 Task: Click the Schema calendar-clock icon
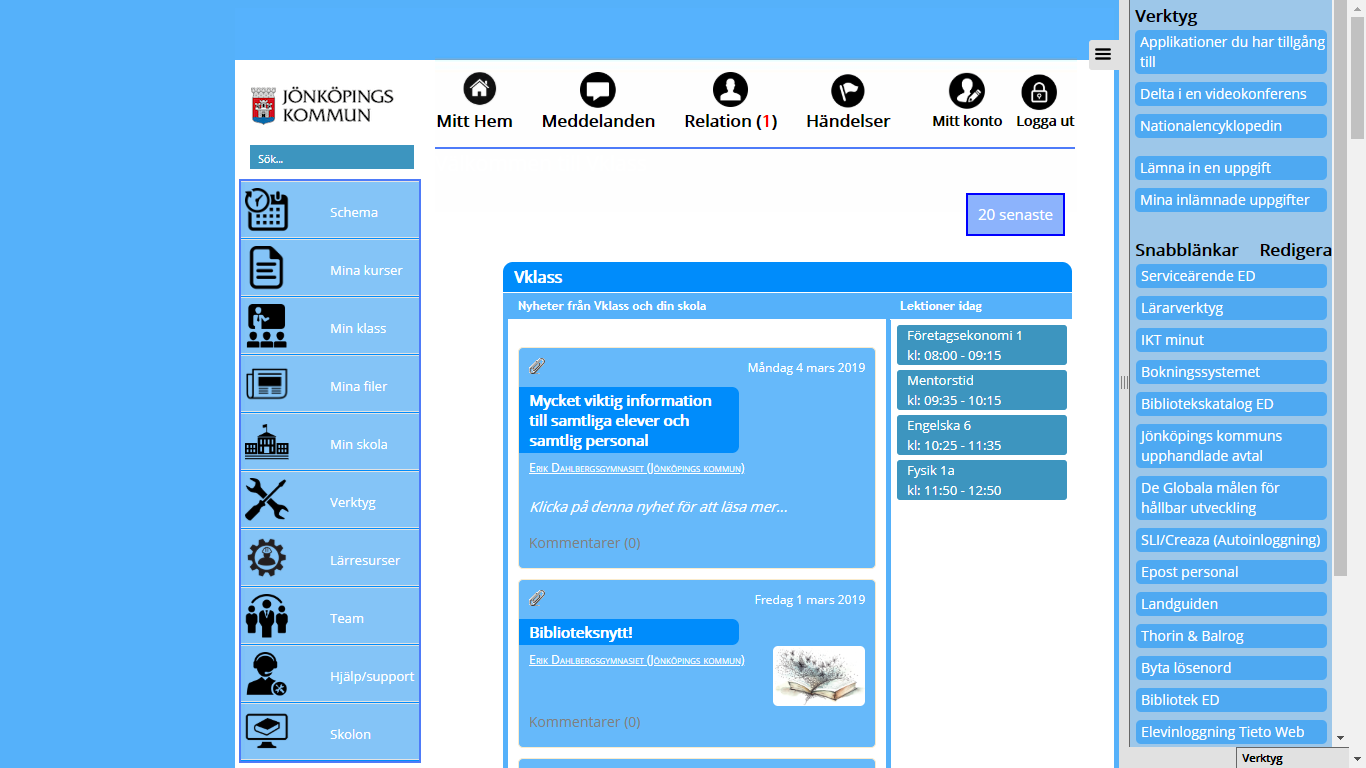click(267, 210)
